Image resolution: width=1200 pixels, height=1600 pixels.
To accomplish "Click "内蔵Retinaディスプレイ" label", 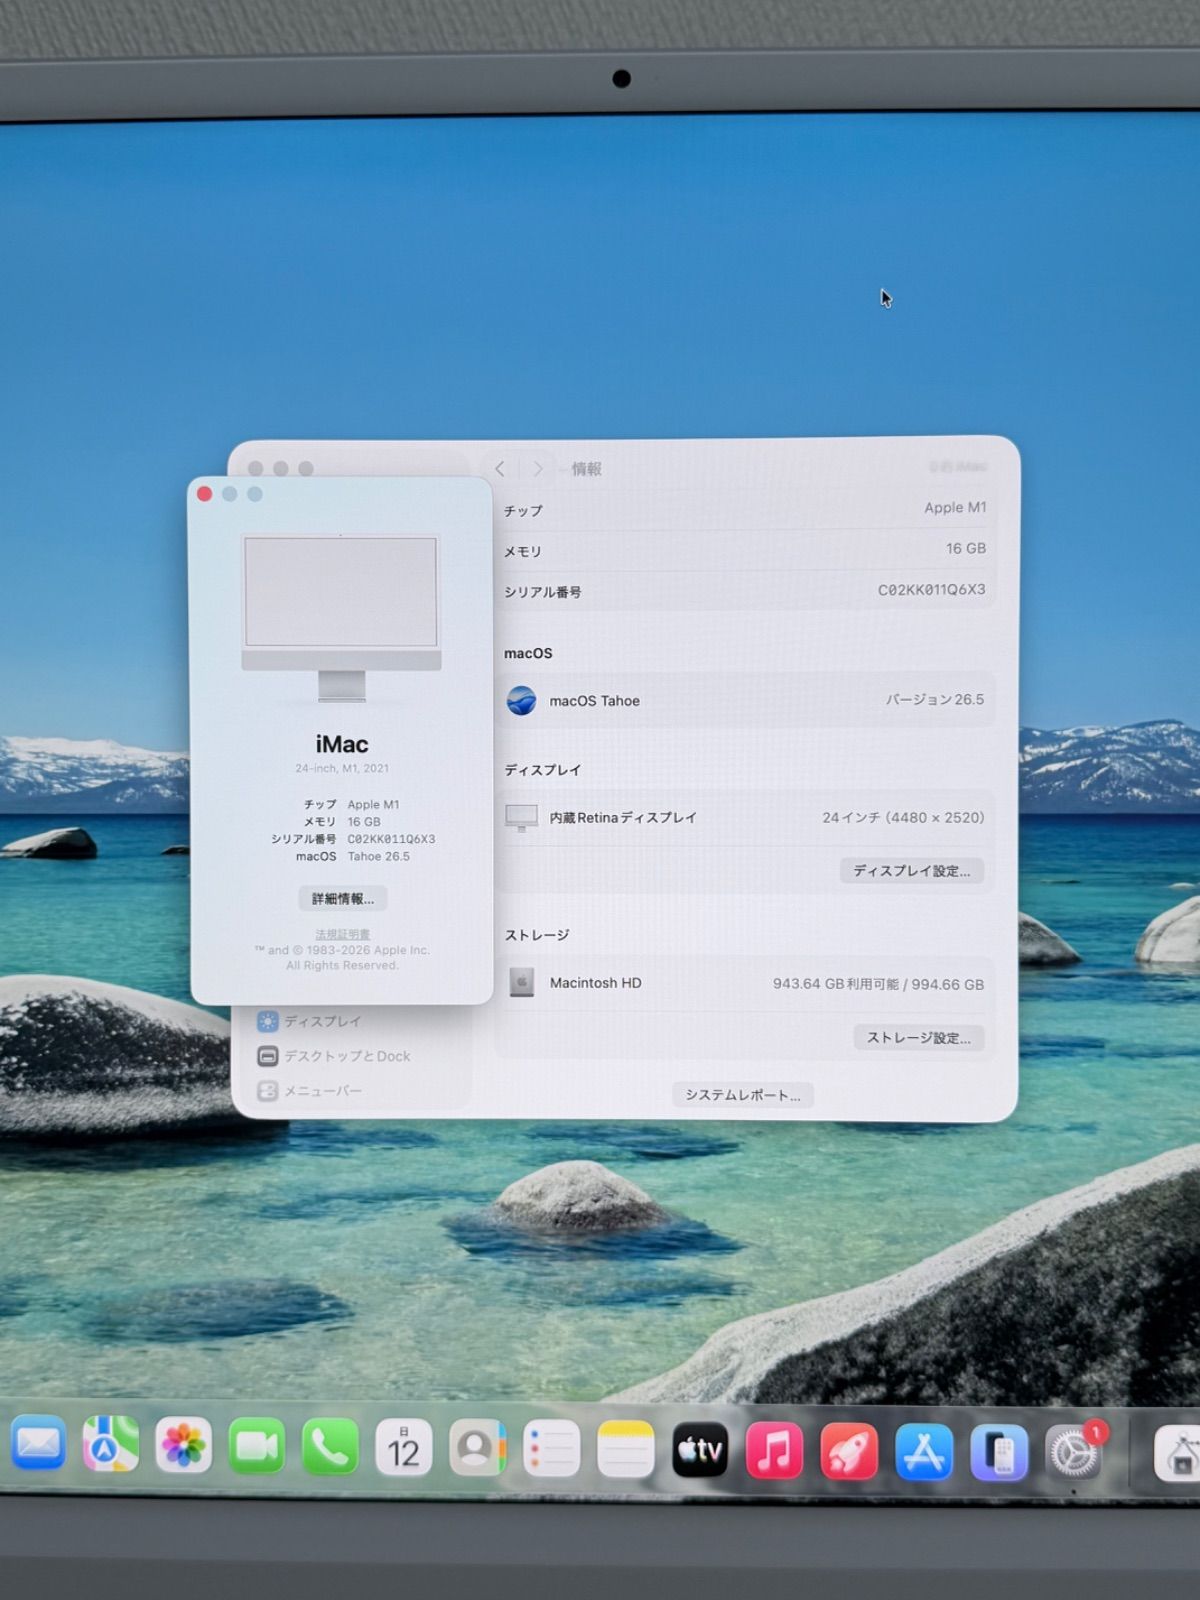I will point(623,818).
